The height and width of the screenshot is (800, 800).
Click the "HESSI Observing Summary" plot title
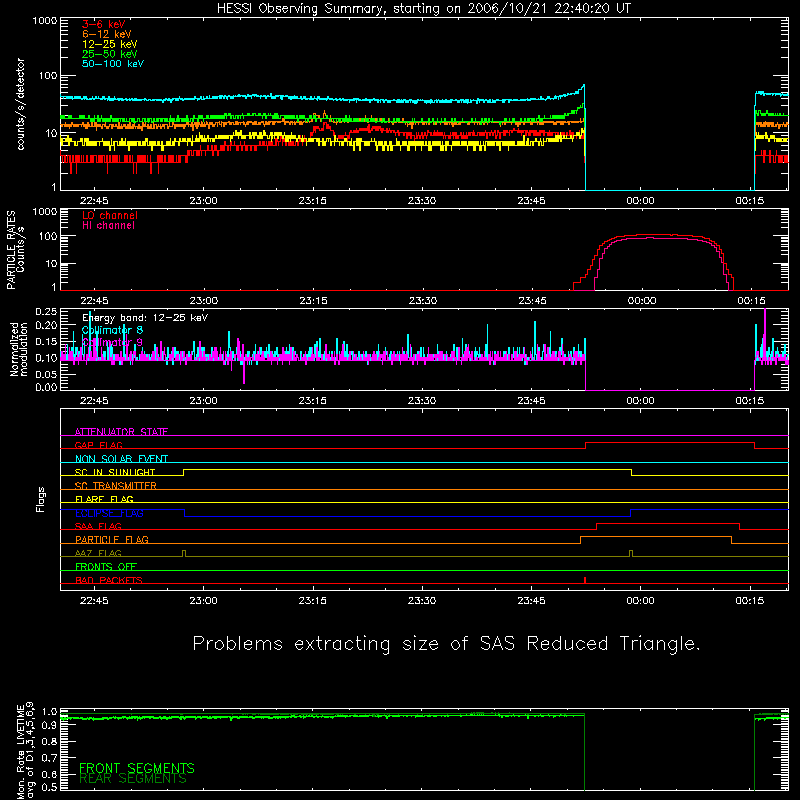[423, 9]
